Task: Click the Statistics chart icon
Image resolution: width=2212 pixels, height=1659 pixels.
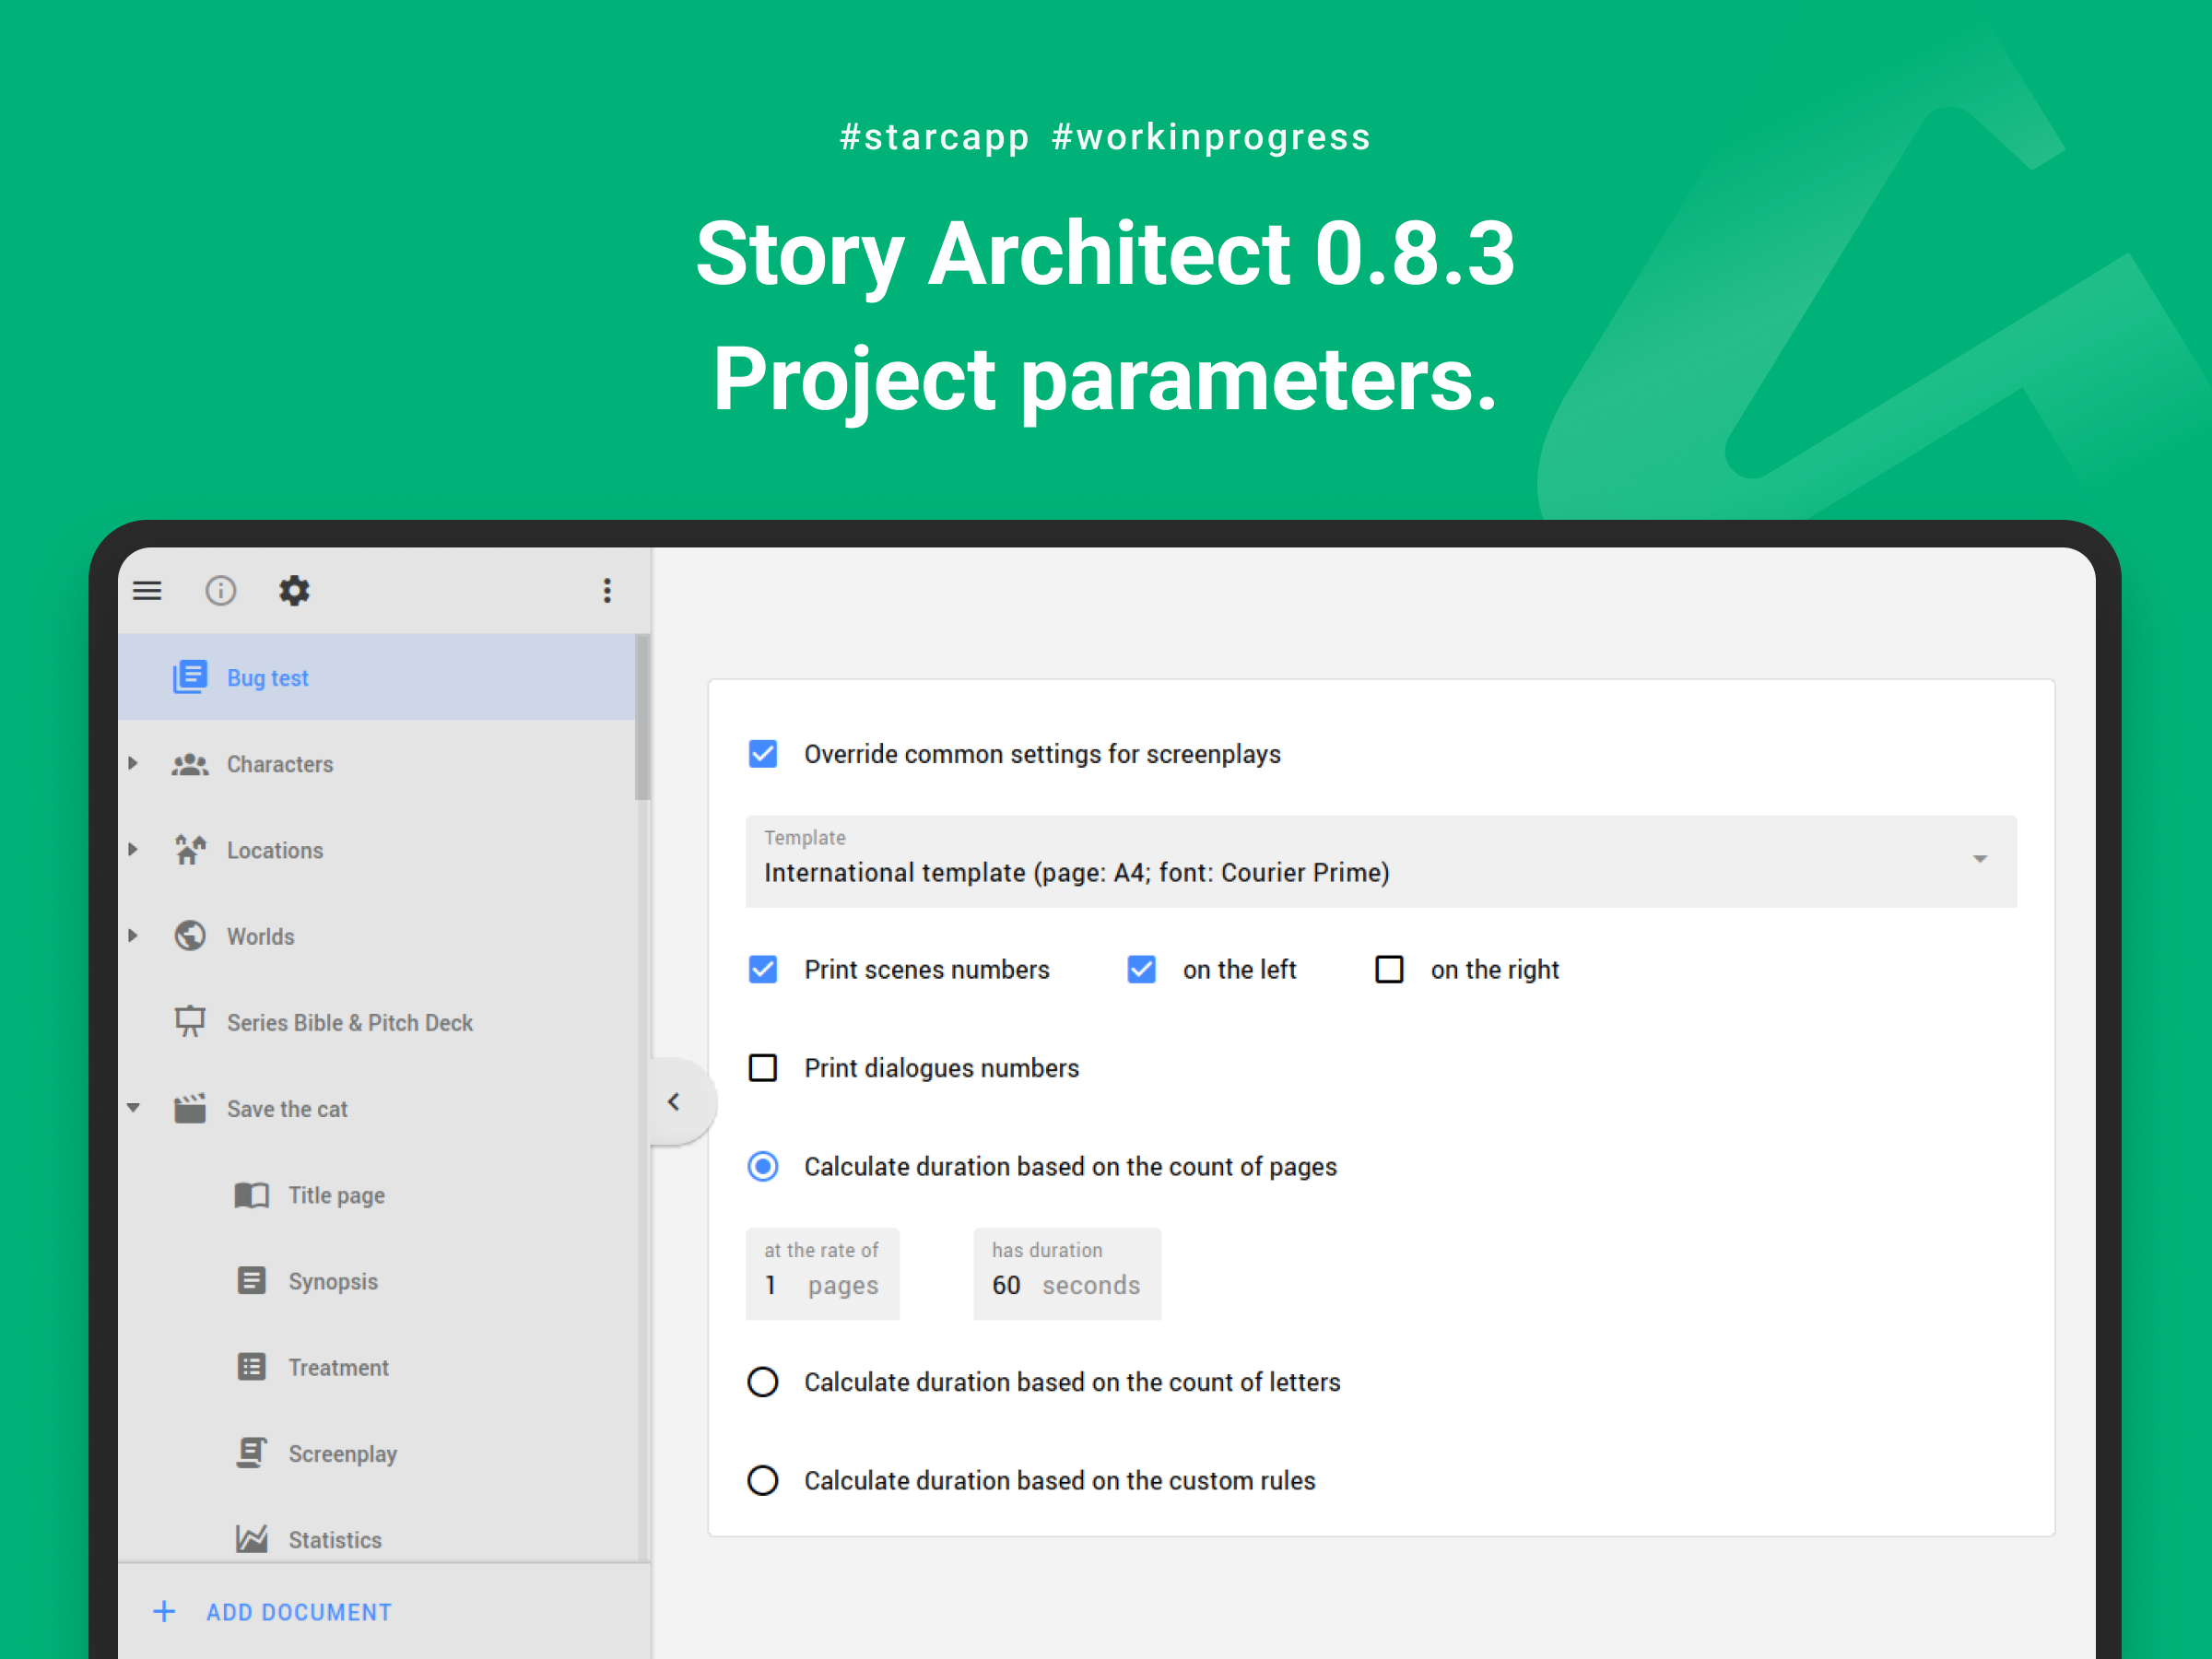Action: click(x=251, y=1539)
